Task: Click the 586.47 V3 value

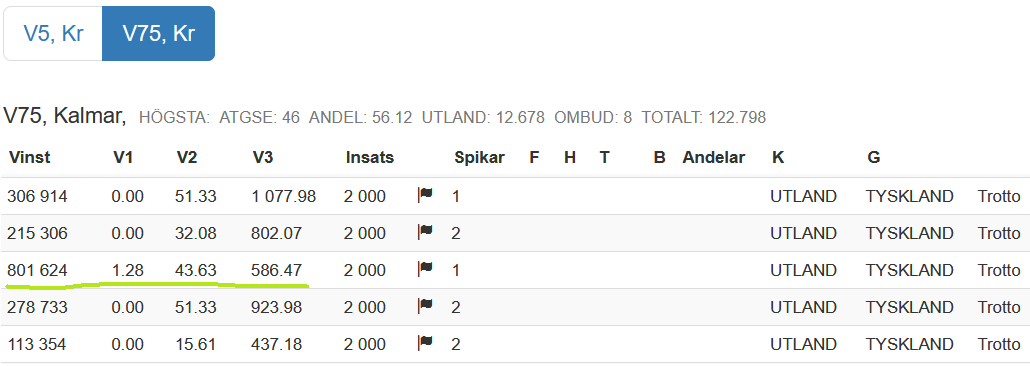Action: [277, 270]
